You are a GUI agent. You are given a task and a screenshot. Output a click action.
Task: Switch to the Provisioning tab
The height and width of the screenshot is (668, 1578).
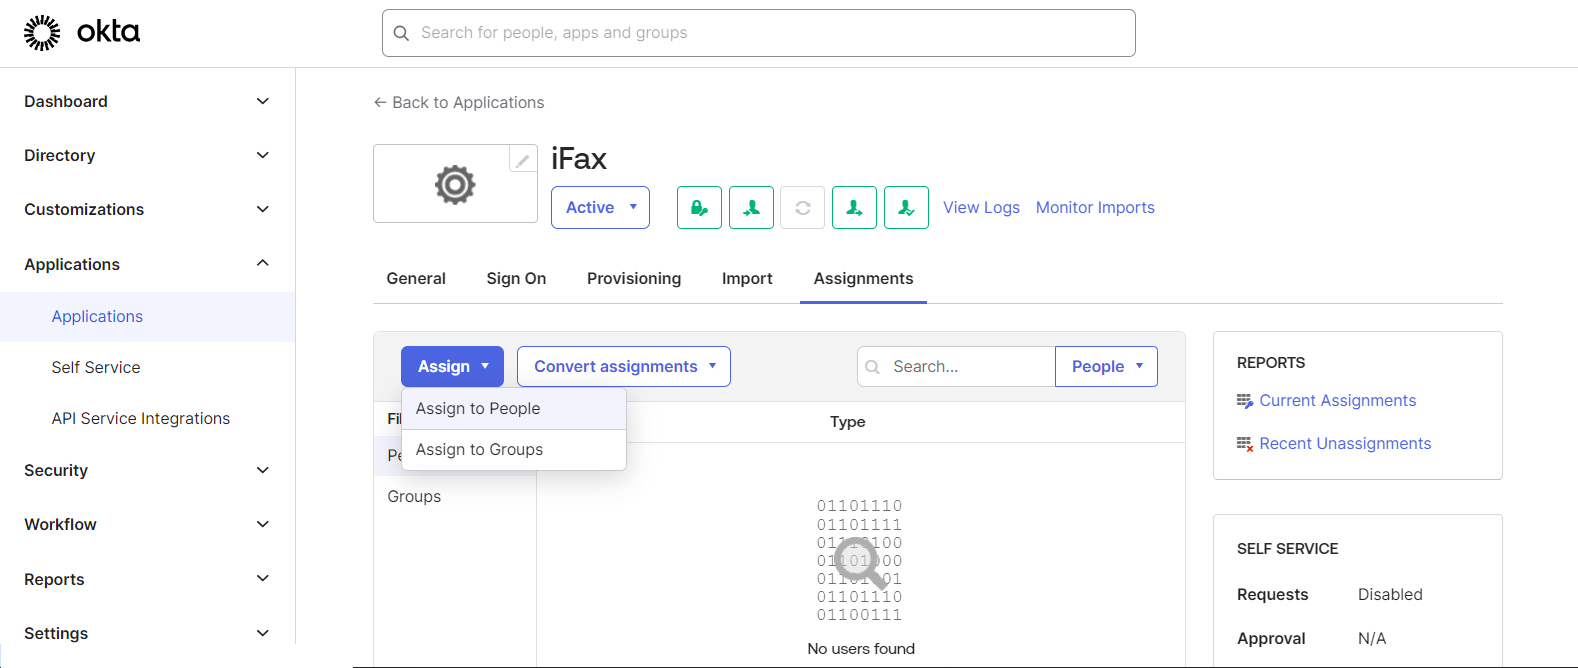(634, 279)
